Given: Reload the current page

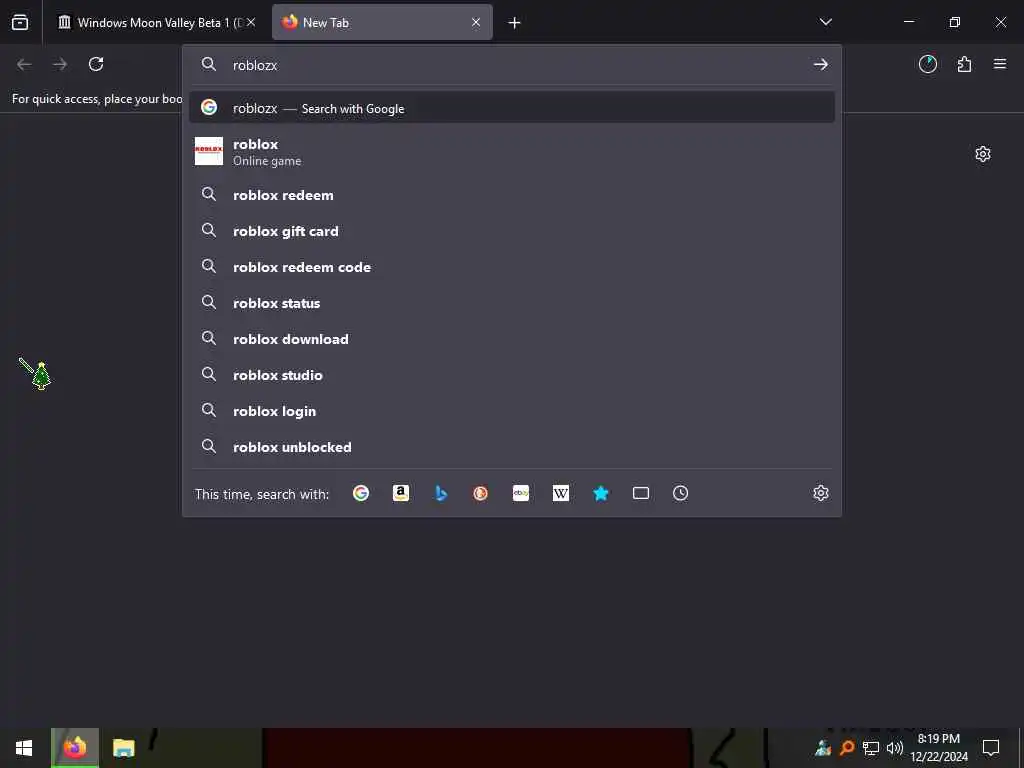Looking at the screenshot, I should tap(96, 64).
